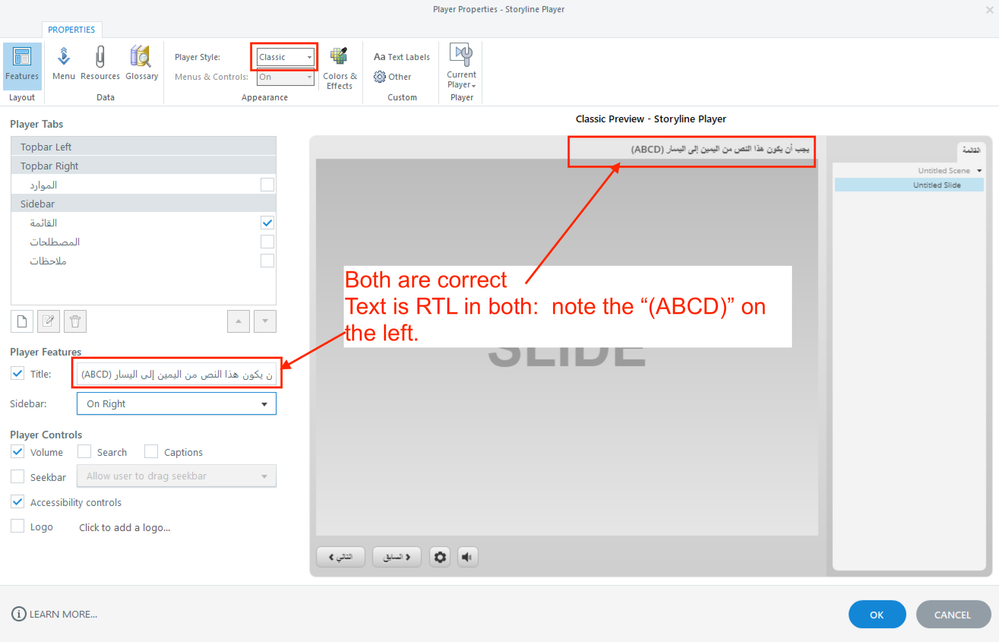Move selected tab down arrow
Viewport: 999px width, 642px height.
[x=265, y=321]
